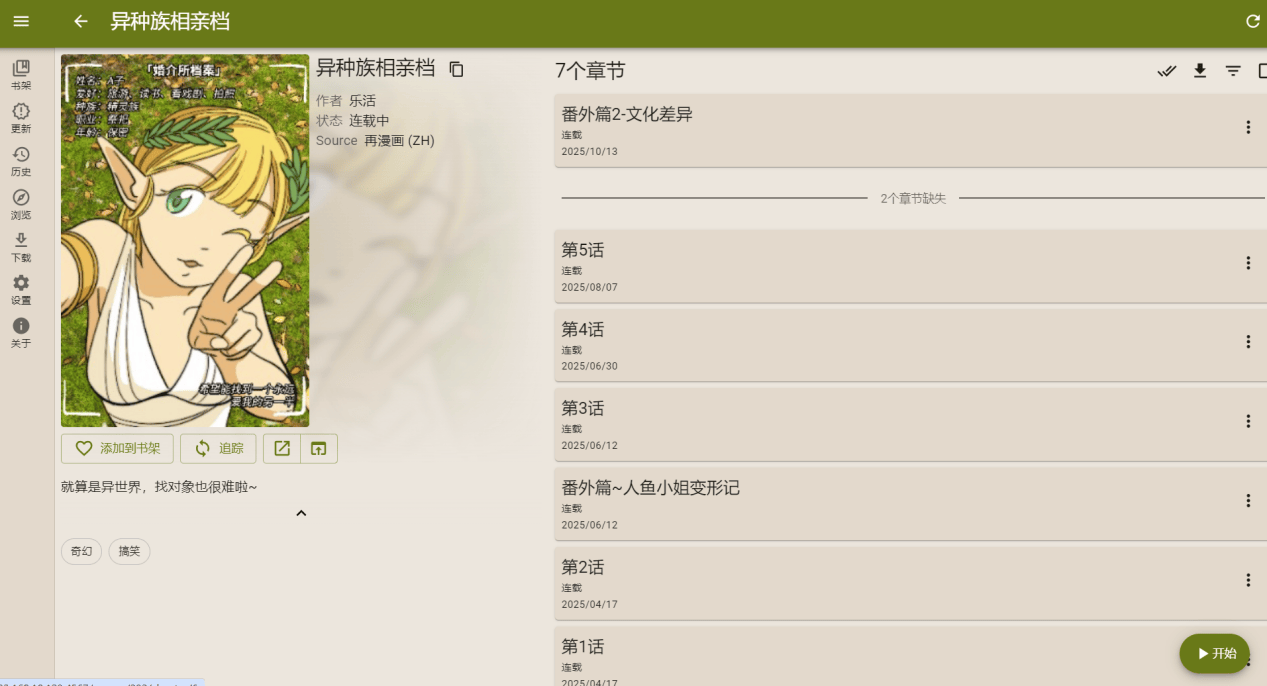Screen dimensions: 1267x686
Task: Click the 追踪 tracking button
Action: pos(218,448)
